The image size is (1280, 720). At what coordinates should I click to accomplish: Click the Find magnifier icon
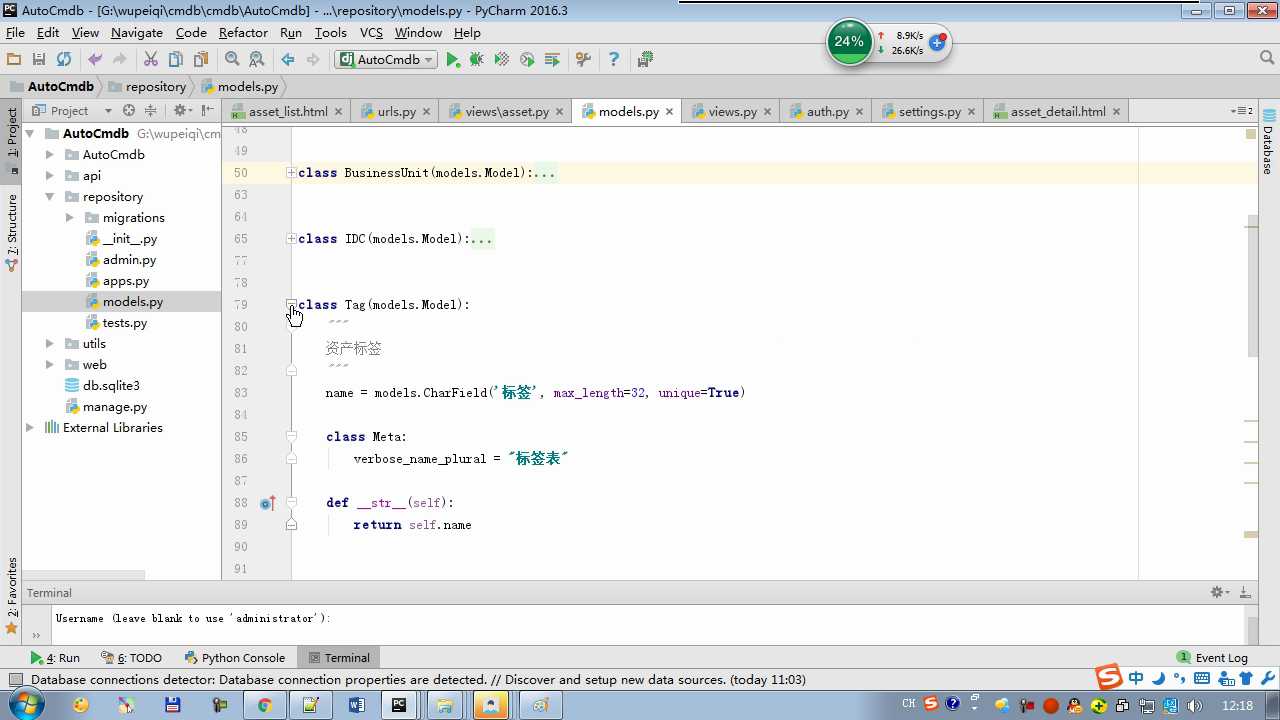tap(232, 59)
